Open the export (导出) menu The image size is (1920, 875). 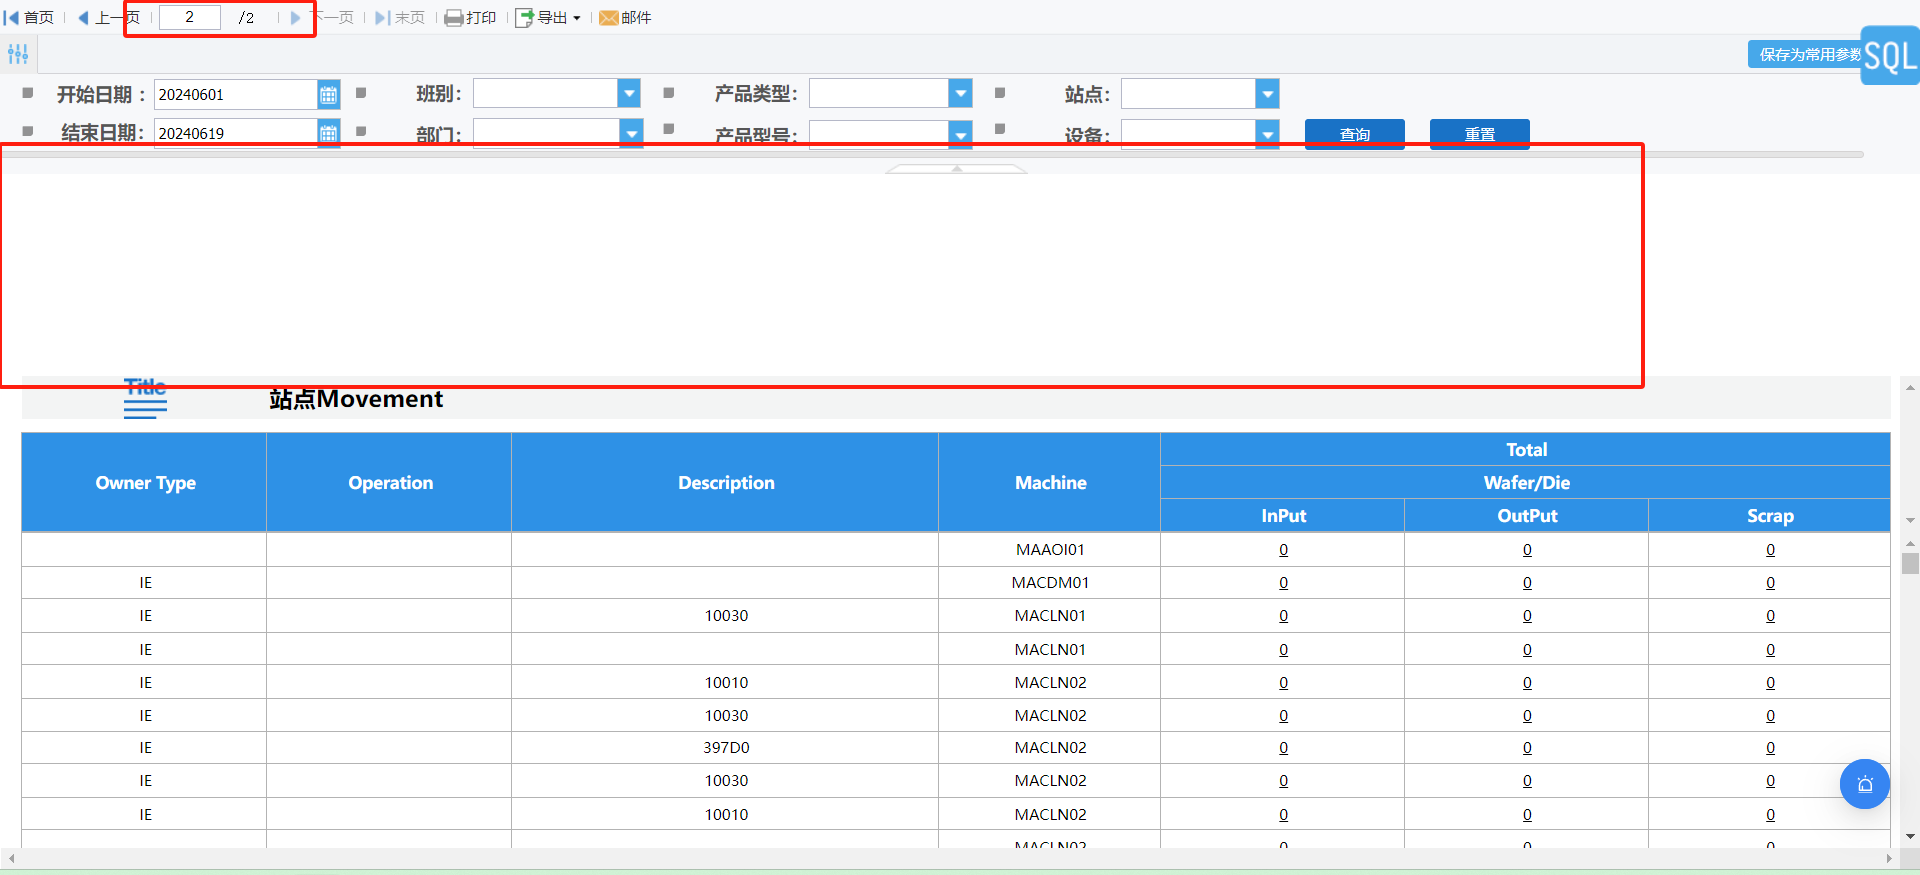pyautogui.click(x=548, y=17)
